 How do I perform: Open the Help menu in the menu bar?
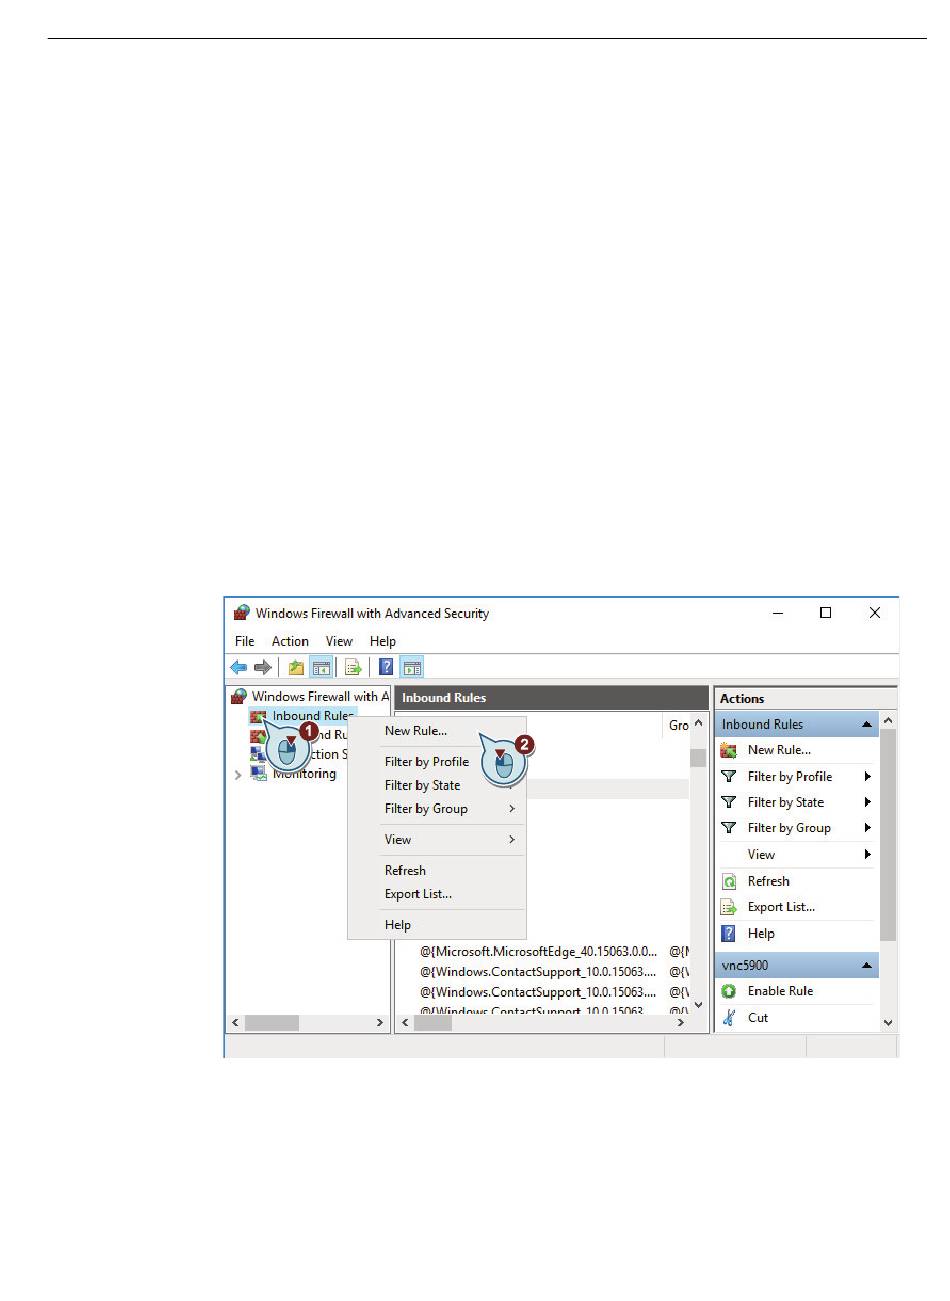pos(383,641)
